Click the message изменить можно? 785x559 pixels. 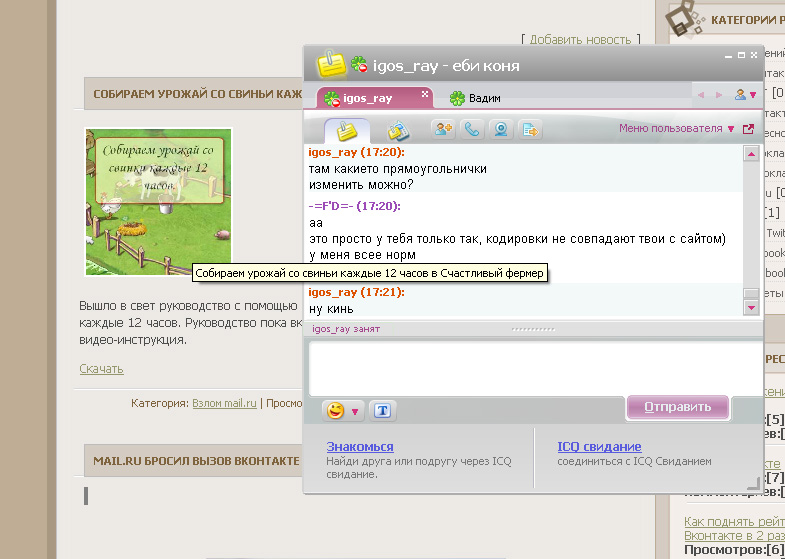click(361, 185)
